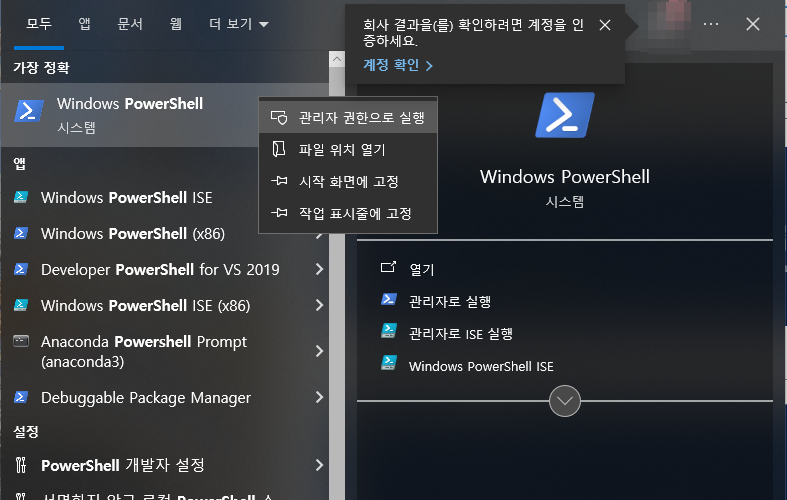Expand Anaconda Powershell Prompt arrow
Image resolution: width=787 pixels, height=500 pixels.
(319, 351)
